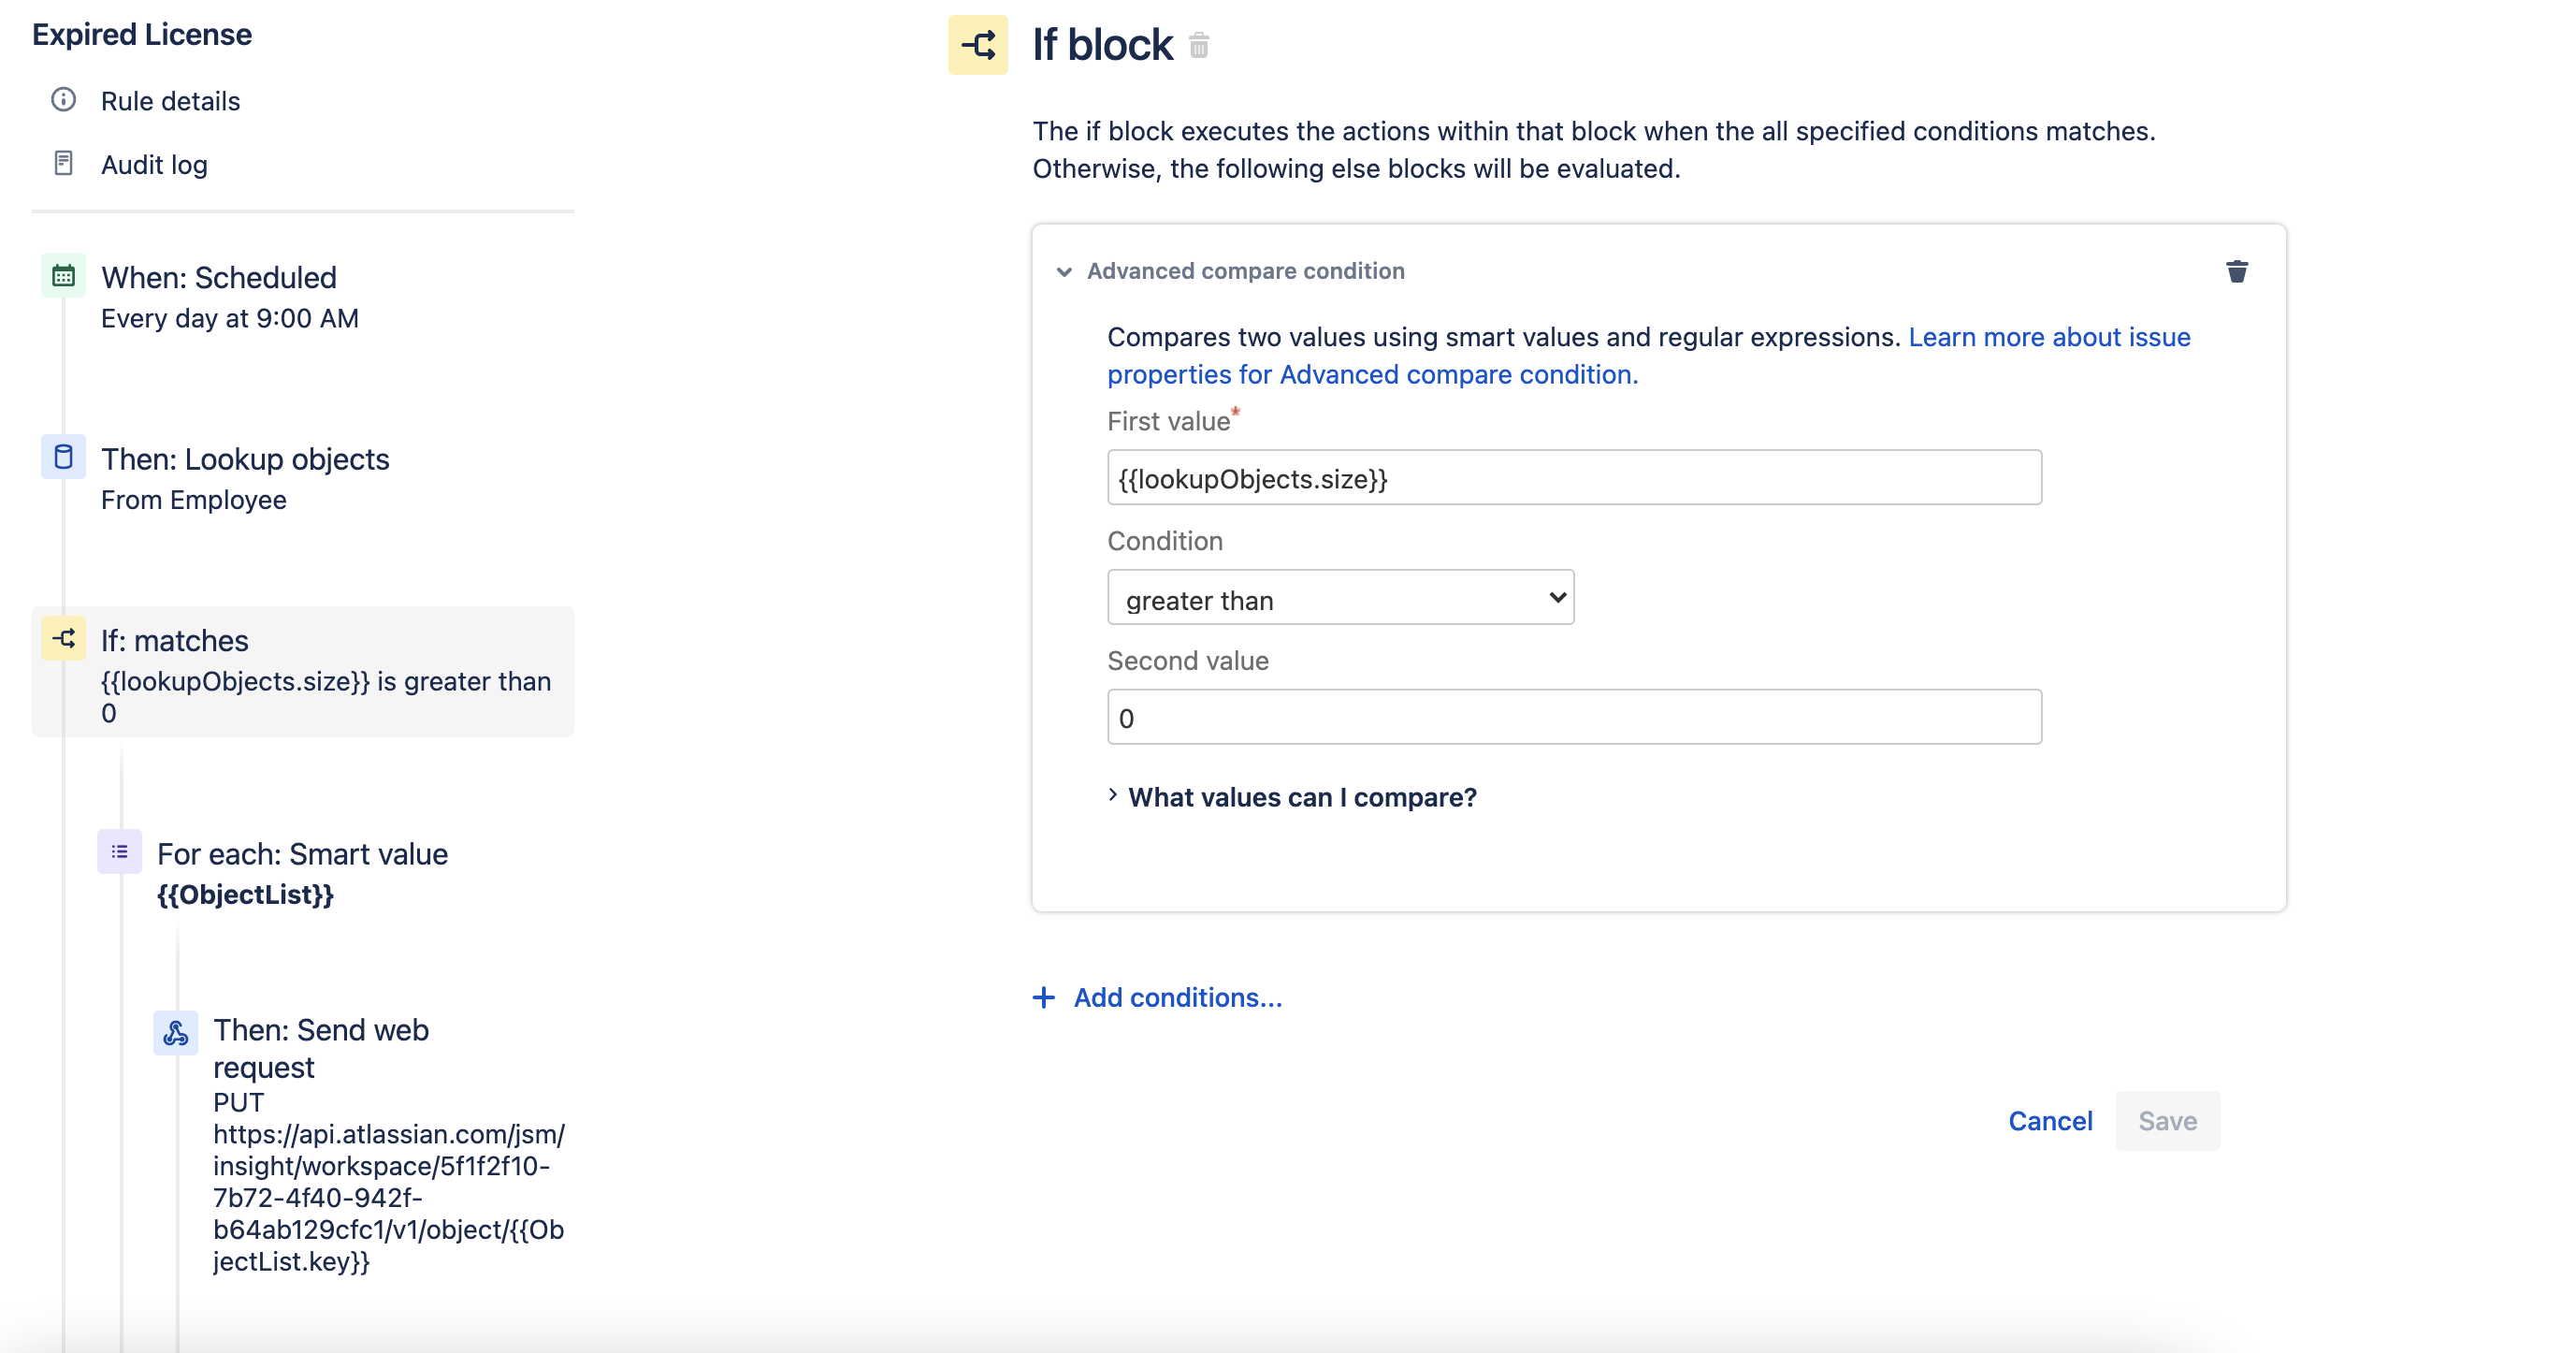Click the Send web request webhook icon
Viewport: 2576px width, 1353px height.
175,1033
